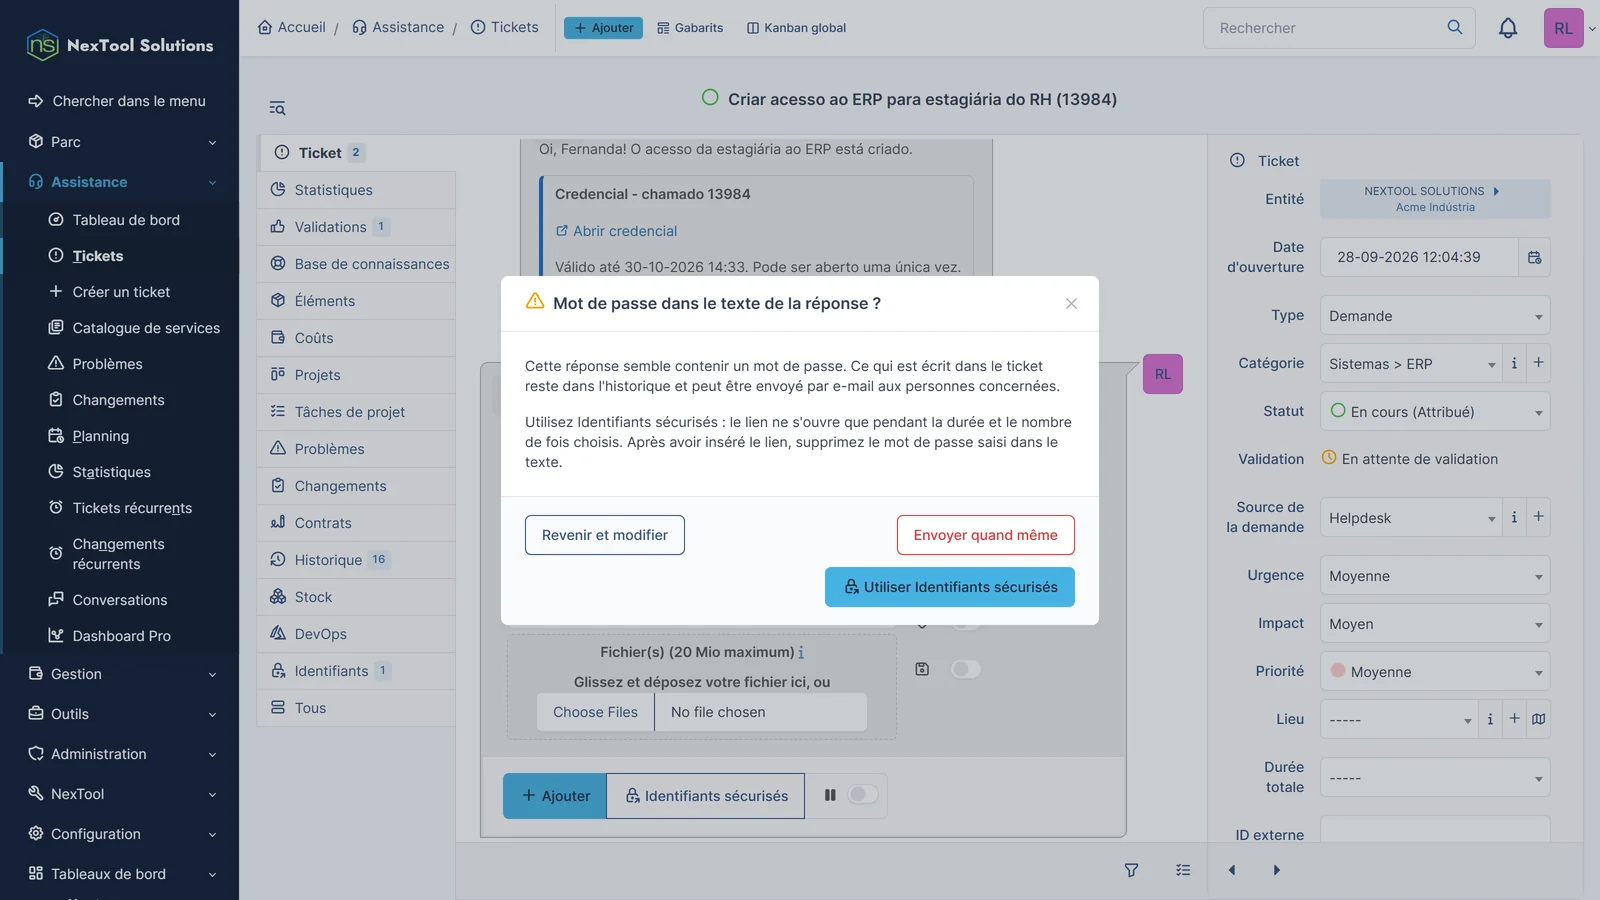Click the Choose Files button
The image size is (1600, 900).
point(595,712)
